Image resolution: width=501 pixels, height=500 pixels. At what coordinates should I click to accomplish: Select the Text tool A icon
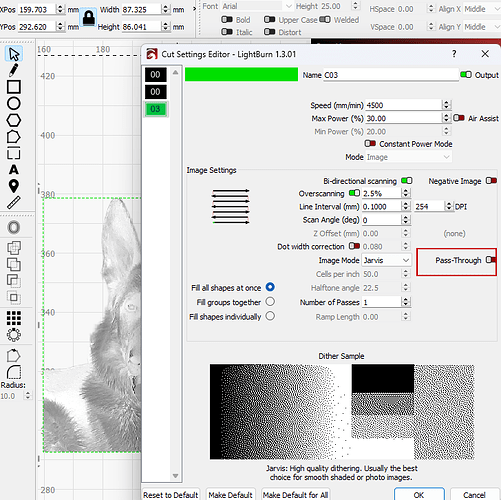click(x=14, y=170)
